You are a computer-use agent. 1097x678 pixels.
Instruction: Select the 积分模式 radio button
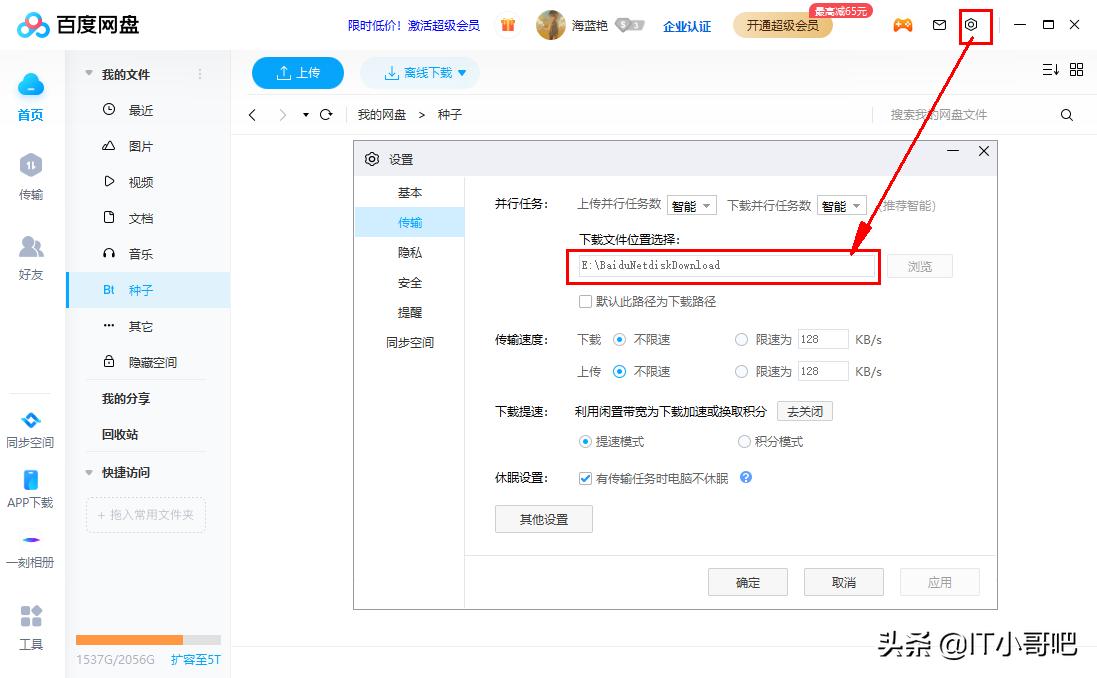coord(743,441)
